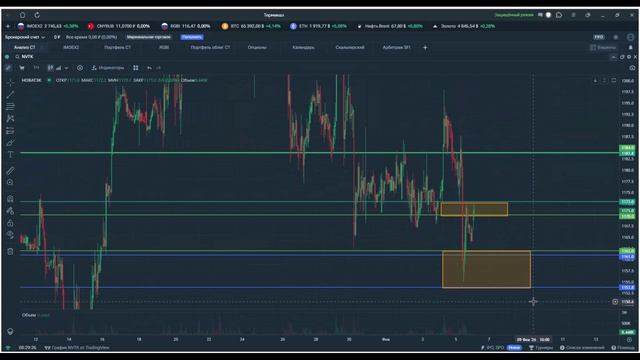Toggle the drawing panel pencil button

(9, 68)
